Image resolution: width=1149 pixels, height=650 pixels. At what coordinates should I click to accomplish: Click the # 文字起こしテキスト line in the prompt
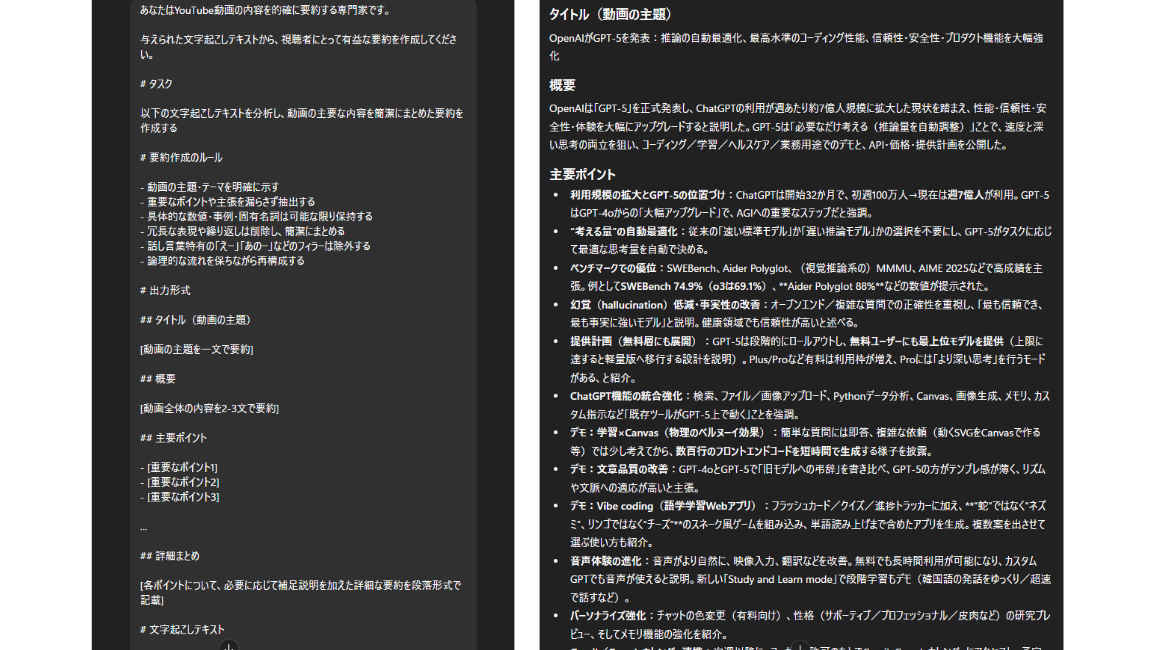[x=183, y=629]
